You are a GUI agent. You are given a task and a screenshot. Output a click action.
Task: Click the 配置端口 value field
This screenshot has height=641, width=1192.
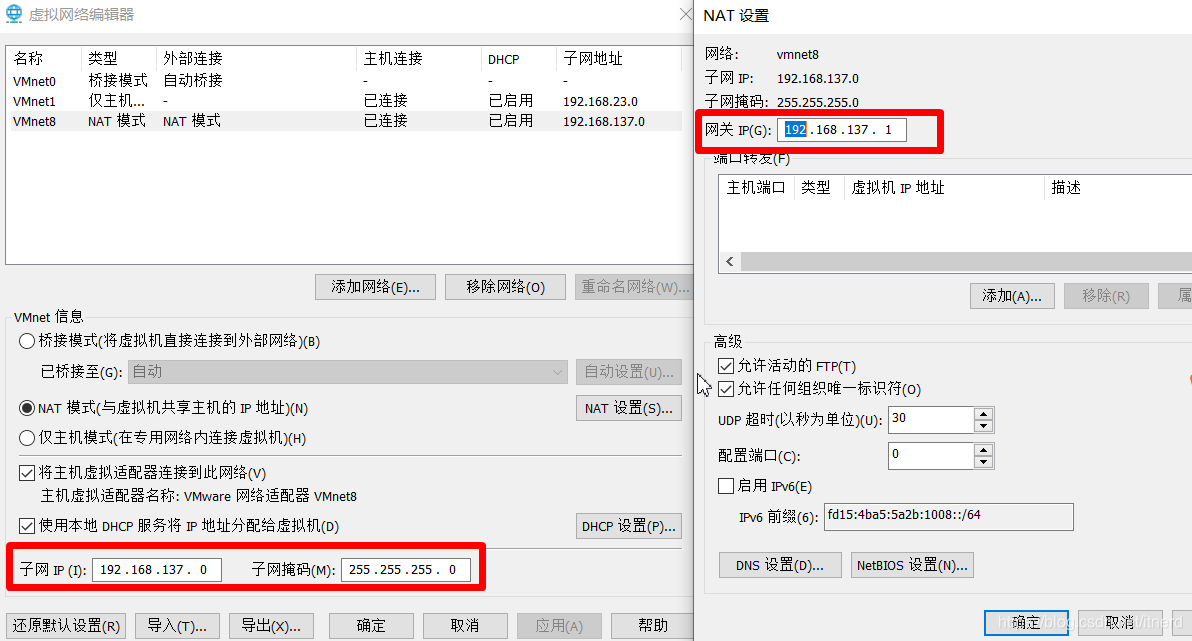point(931,455)
